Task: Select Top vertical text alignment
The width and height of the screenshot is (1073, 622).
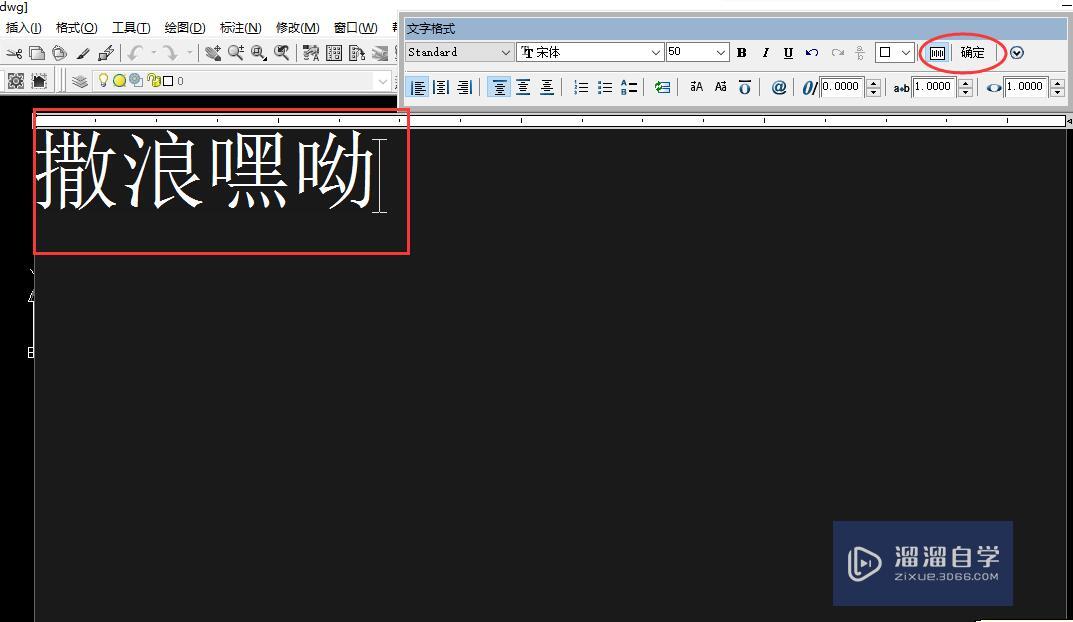Action: (x=500, y=87)
